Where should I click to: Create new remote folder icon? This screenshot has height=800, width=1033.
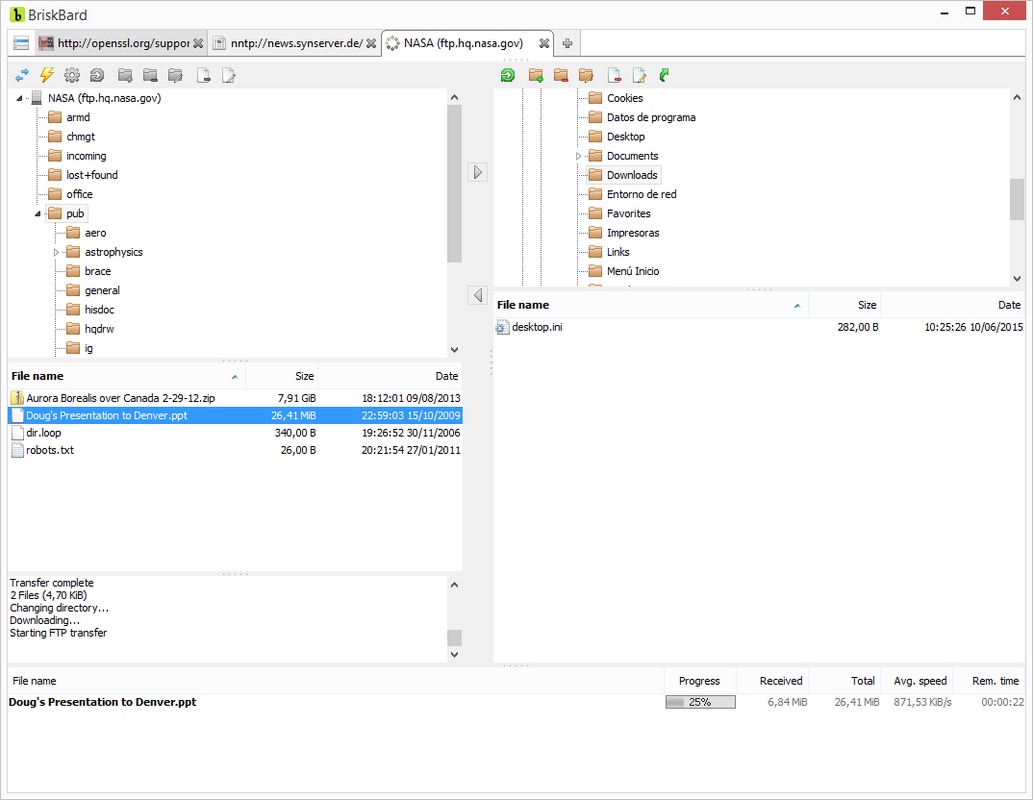(125, 75)
